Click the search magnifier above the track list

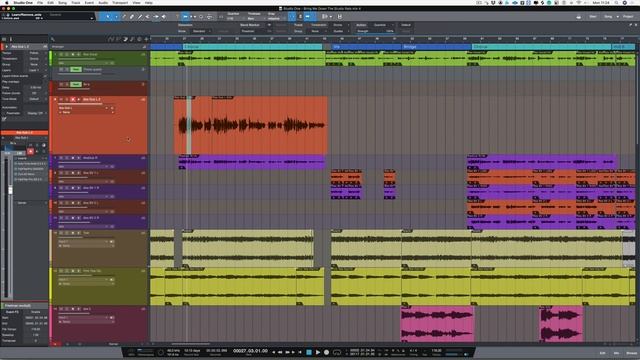pyautogui.click(x=53, y=39)
